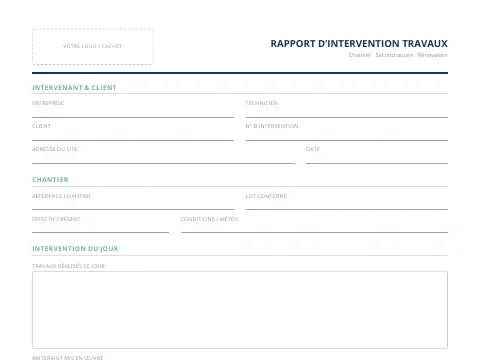Click the Référence chantier field
This screenshot has height=360, width=480.
coord(133,204)
